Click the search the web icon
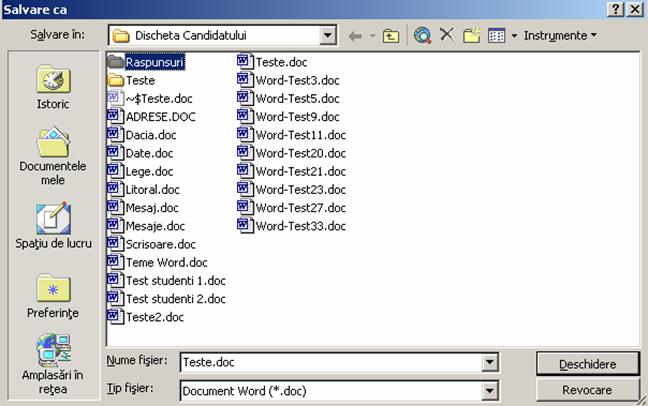The width and height of the screenshot is (648, 406). [x=422, y=36]
